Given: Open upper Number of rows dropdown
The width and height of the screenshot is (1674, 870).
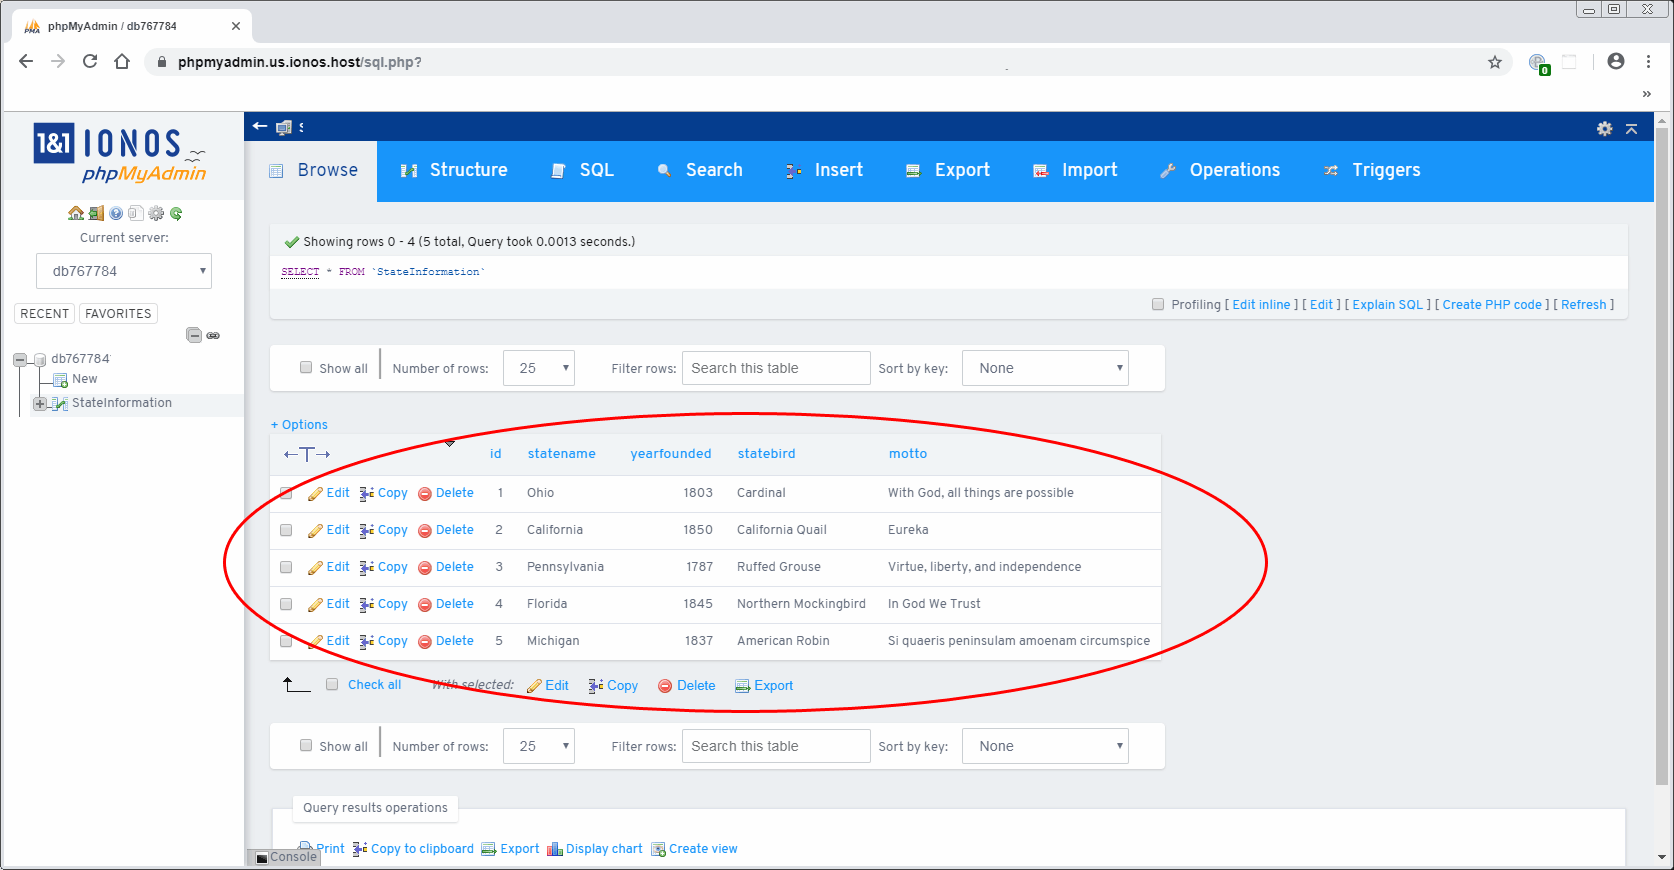Looking at the screenshot, I should point(539,368).
